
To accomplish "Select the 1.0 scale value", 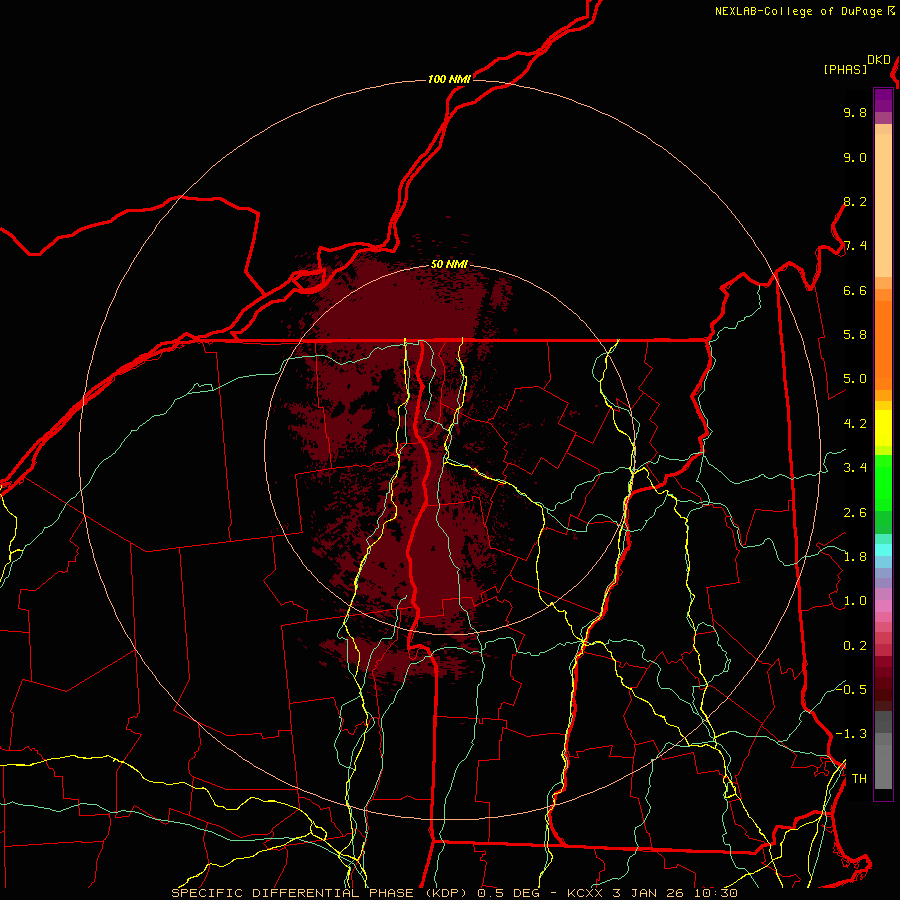I will 855,601.
